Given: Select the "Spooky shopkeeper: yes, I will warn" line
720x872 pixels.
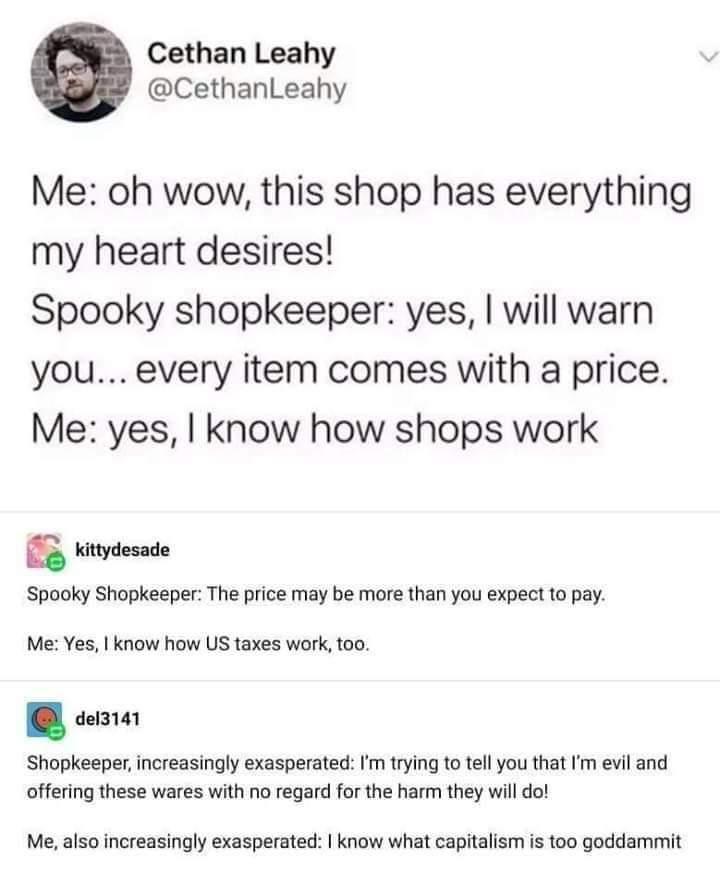Looking at the screenshot, I should 342,311.
